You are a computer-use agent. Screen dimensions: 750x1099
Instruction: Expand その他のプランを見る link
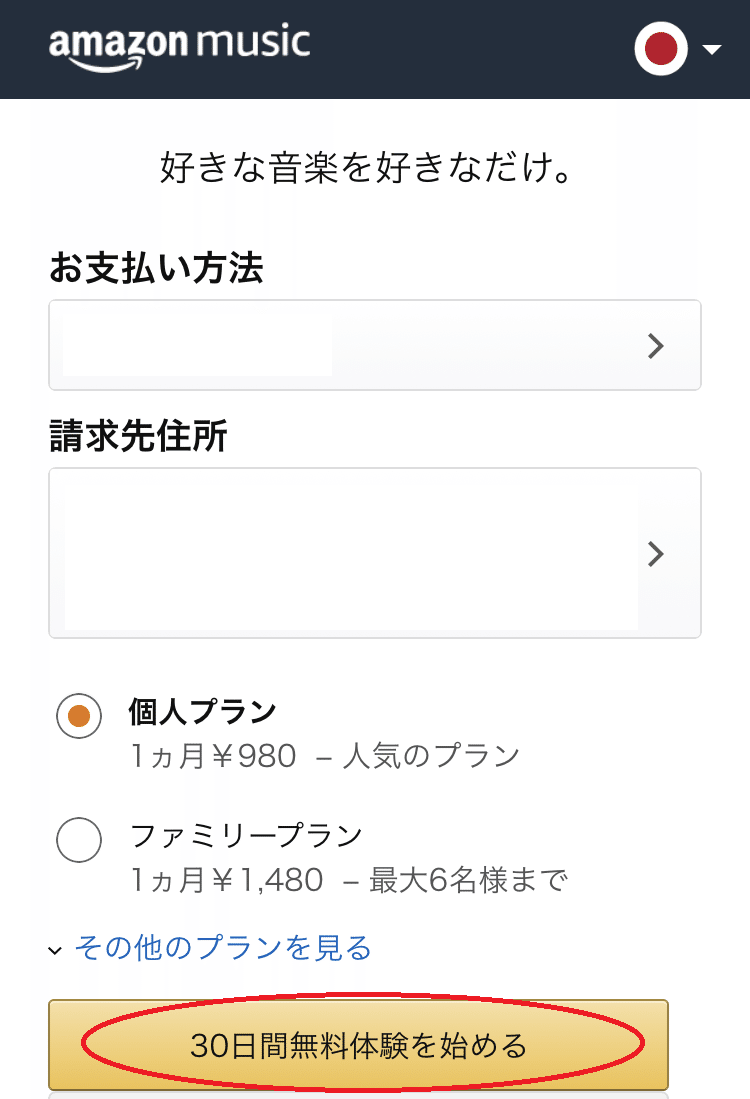[223, 948]
